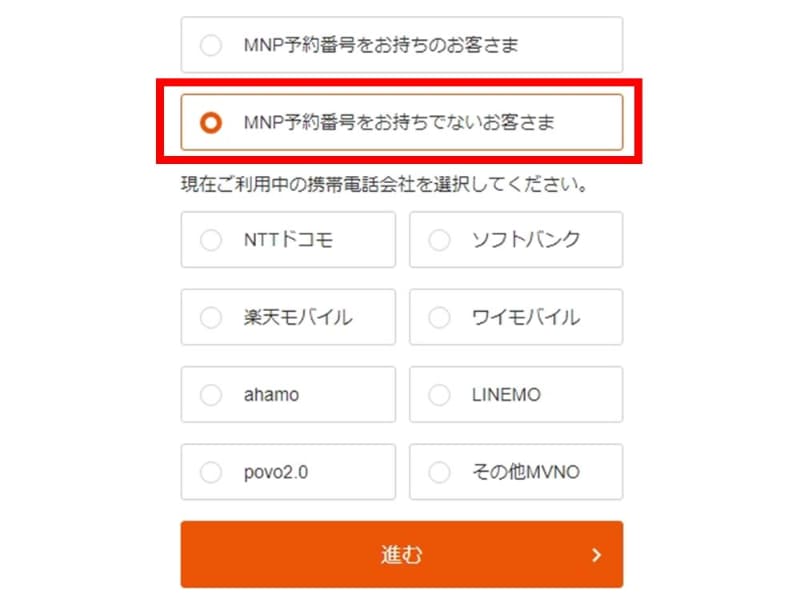
Task: Pick ahamo as your current provider
Action: [x=211, y=395]
